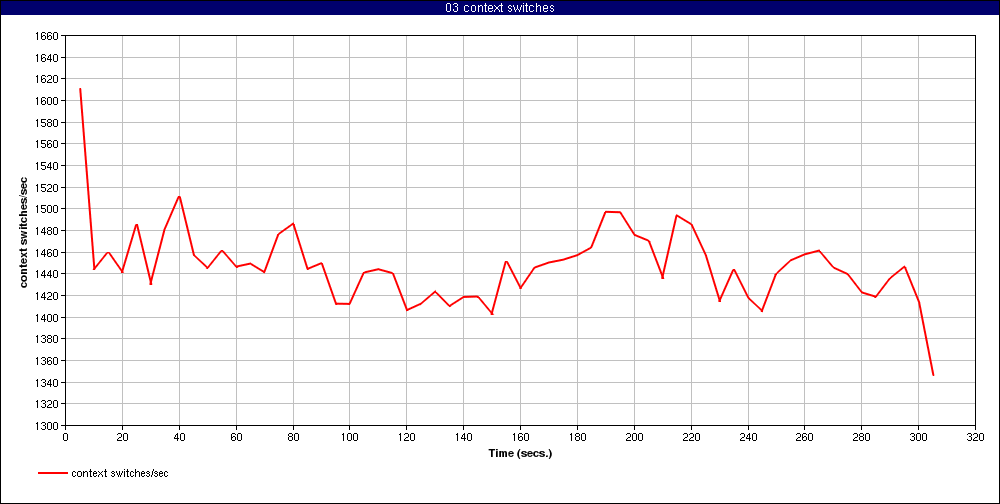Click the 1511 peak at 40 seconds
1000x504 pixels.
[x=179, y=196]
